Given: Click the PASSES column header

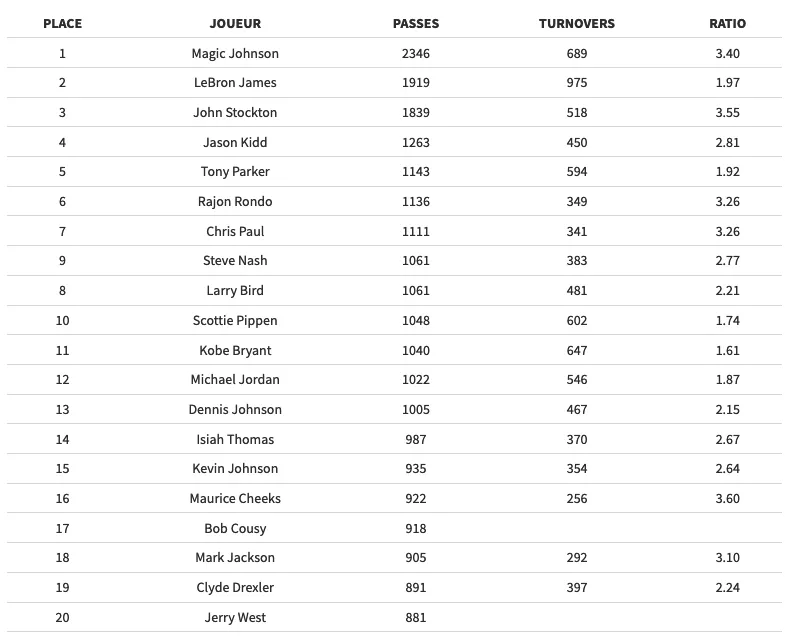Looking at the screenshot, I should (x=416, y=23).
